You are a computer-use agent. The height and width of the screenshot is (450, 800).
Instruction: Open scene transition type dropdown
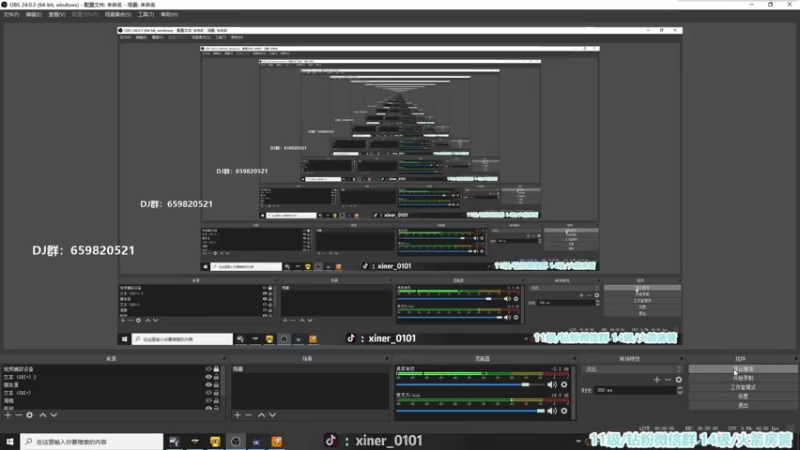pos(632,369)
